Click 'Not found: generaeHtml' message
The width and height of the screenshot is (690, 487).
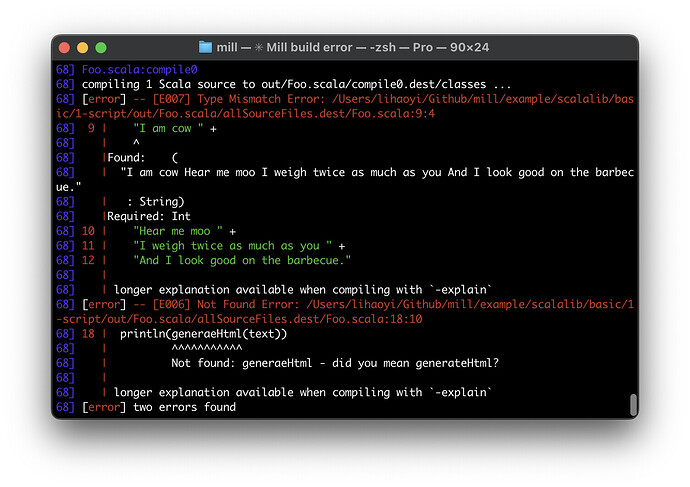[242, 363]
